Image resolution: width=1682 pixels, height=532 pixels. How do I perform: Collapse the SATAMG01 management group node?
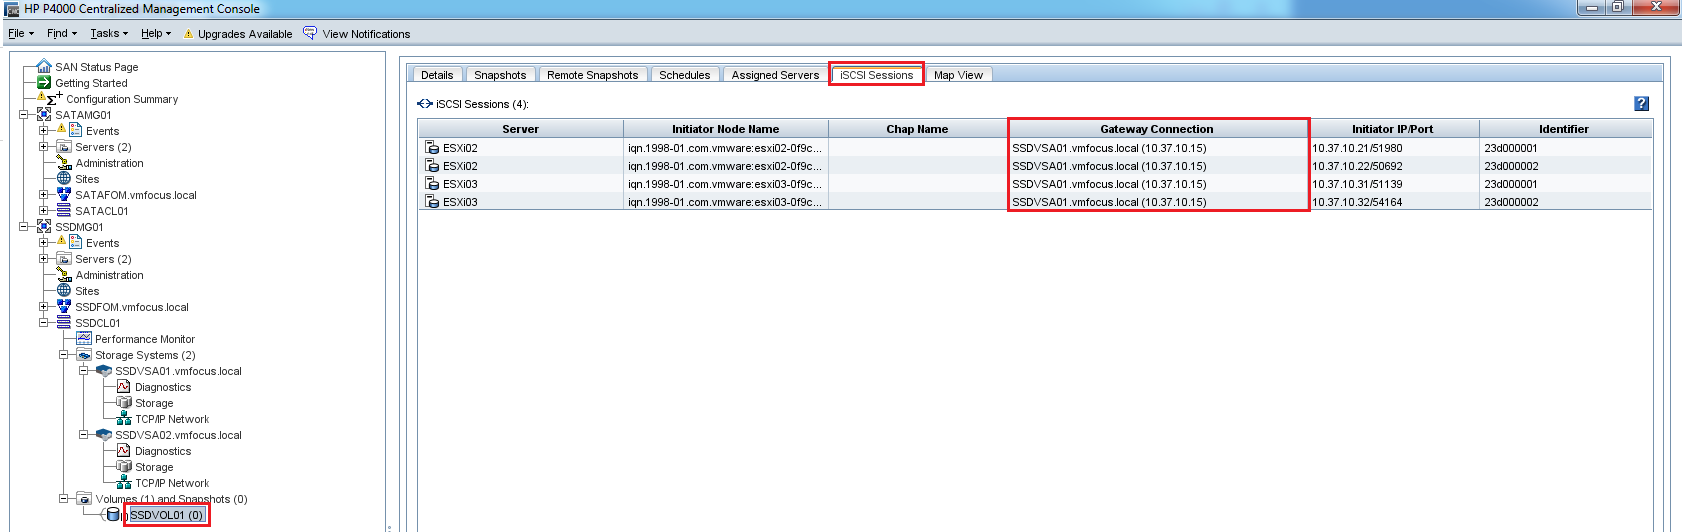click(24, 115)
